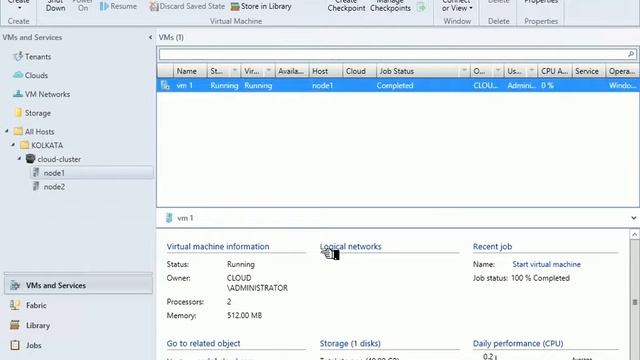The width and height of the screenshot is (640, 360).
Task: Click the Resume toolbar button
Action: click(118, 7)
